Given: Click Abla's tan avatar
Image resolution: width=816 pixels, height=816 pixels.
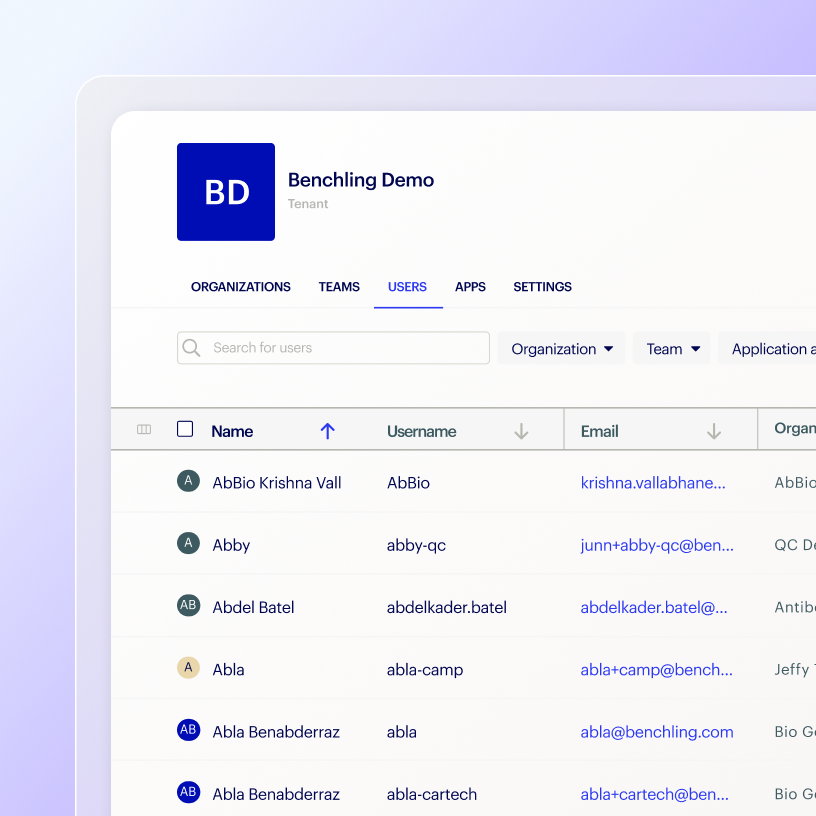Looking at the screenshot, I should (x=188, y=668).
